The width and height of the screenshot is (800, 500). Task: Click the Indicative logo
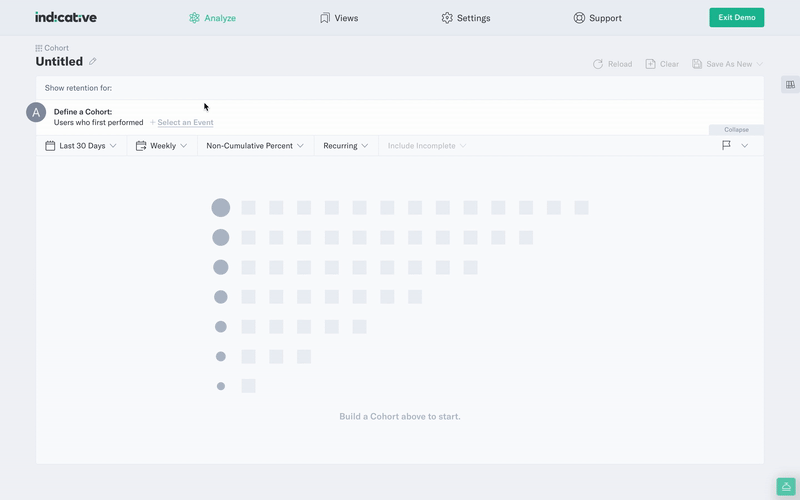coord(66,17)
